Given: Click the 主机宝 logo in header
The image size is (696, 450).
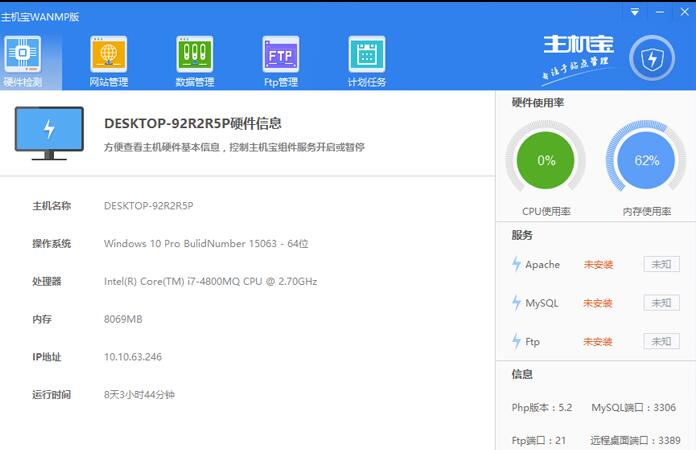Looking at the screenshot, I should [577, 47].
